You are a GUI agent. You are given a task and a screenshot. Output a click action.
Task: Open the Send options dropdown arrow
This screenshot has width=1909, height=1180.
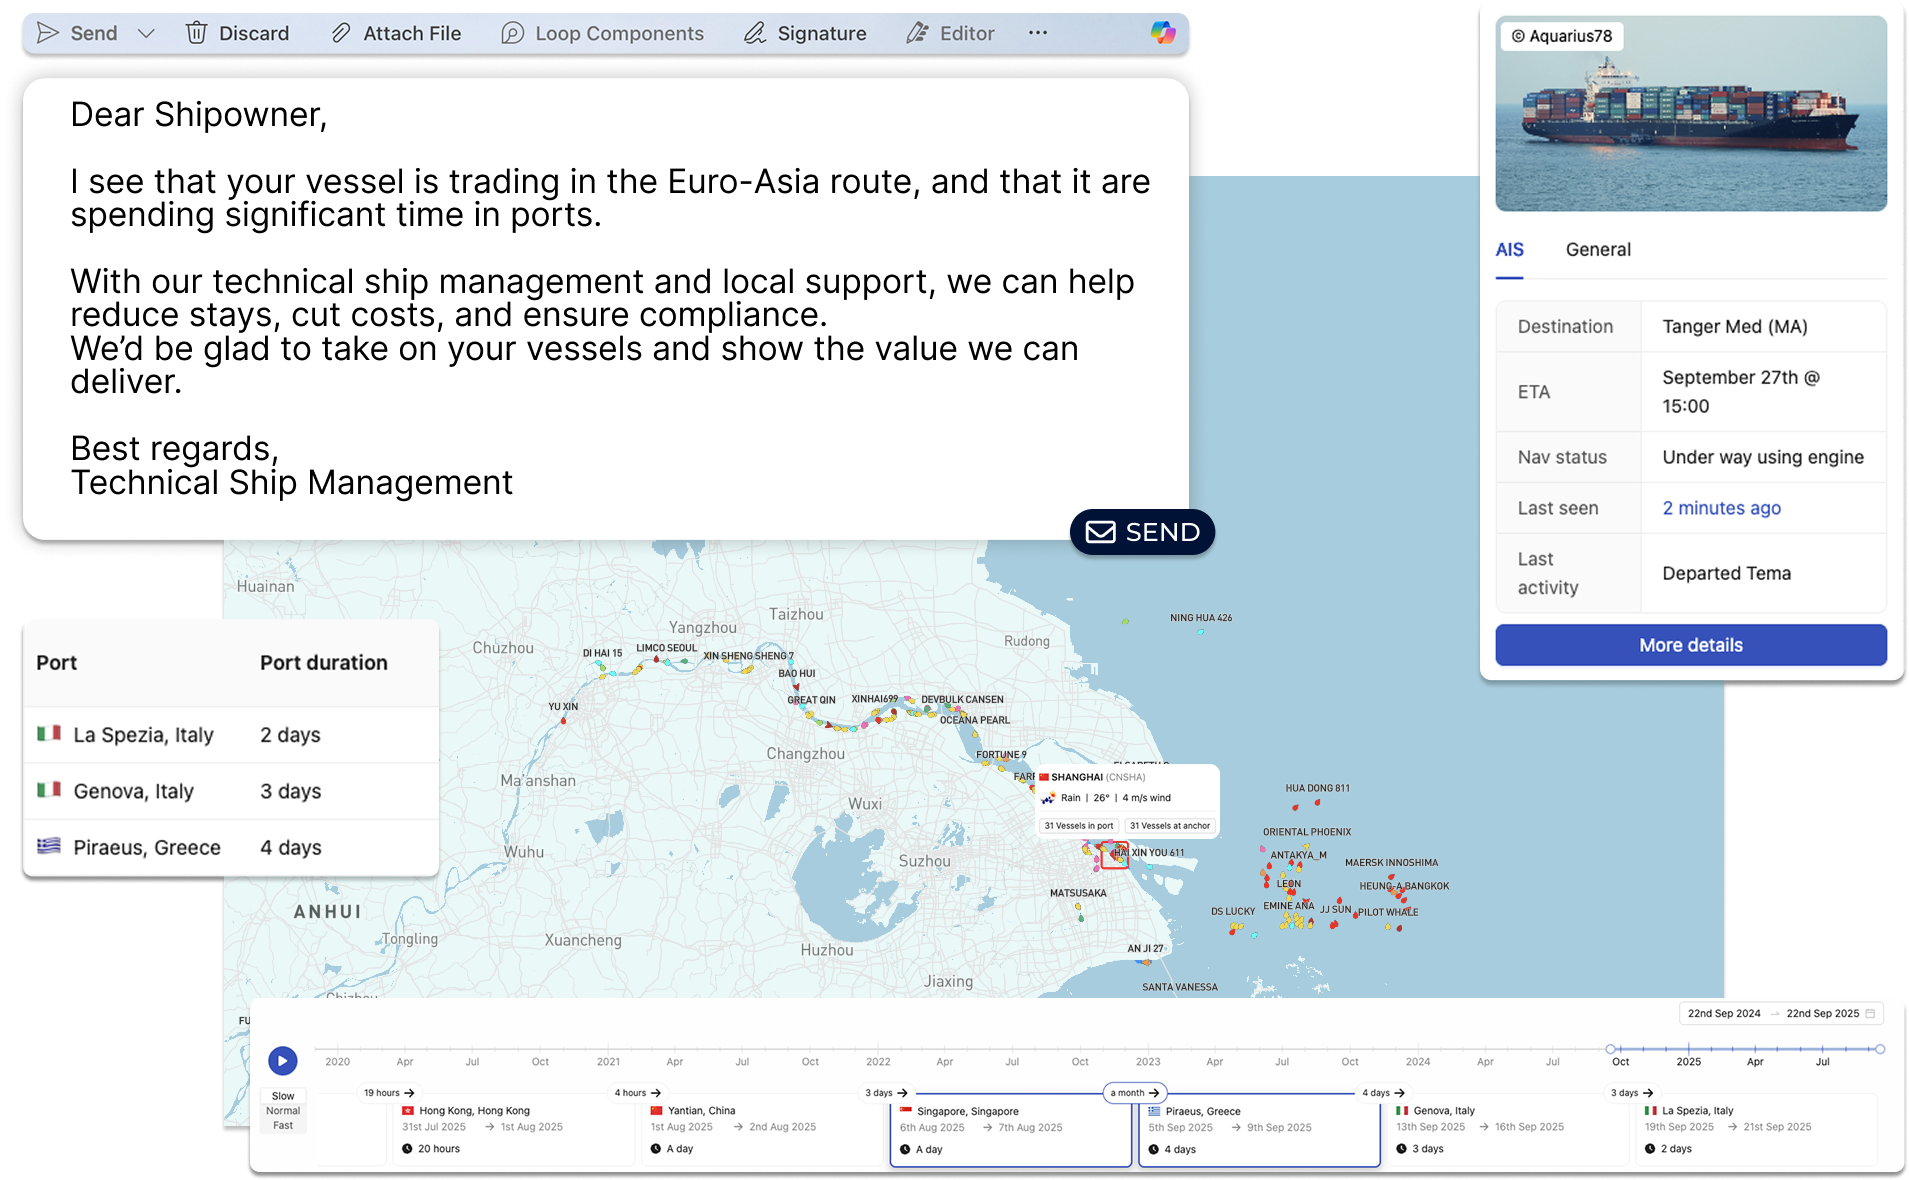coord(146,33)
